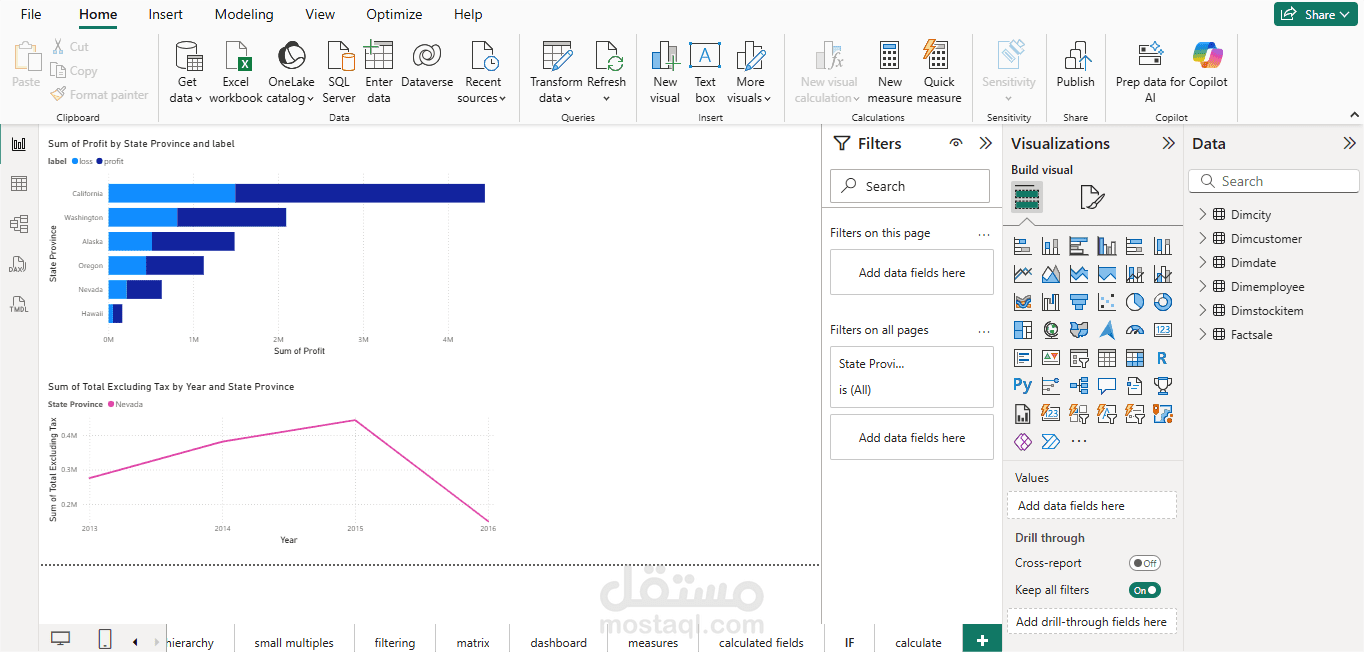Open the calculated fields page tab
1364x652 pixels.
pyautogui.click(x=761, y=642)
